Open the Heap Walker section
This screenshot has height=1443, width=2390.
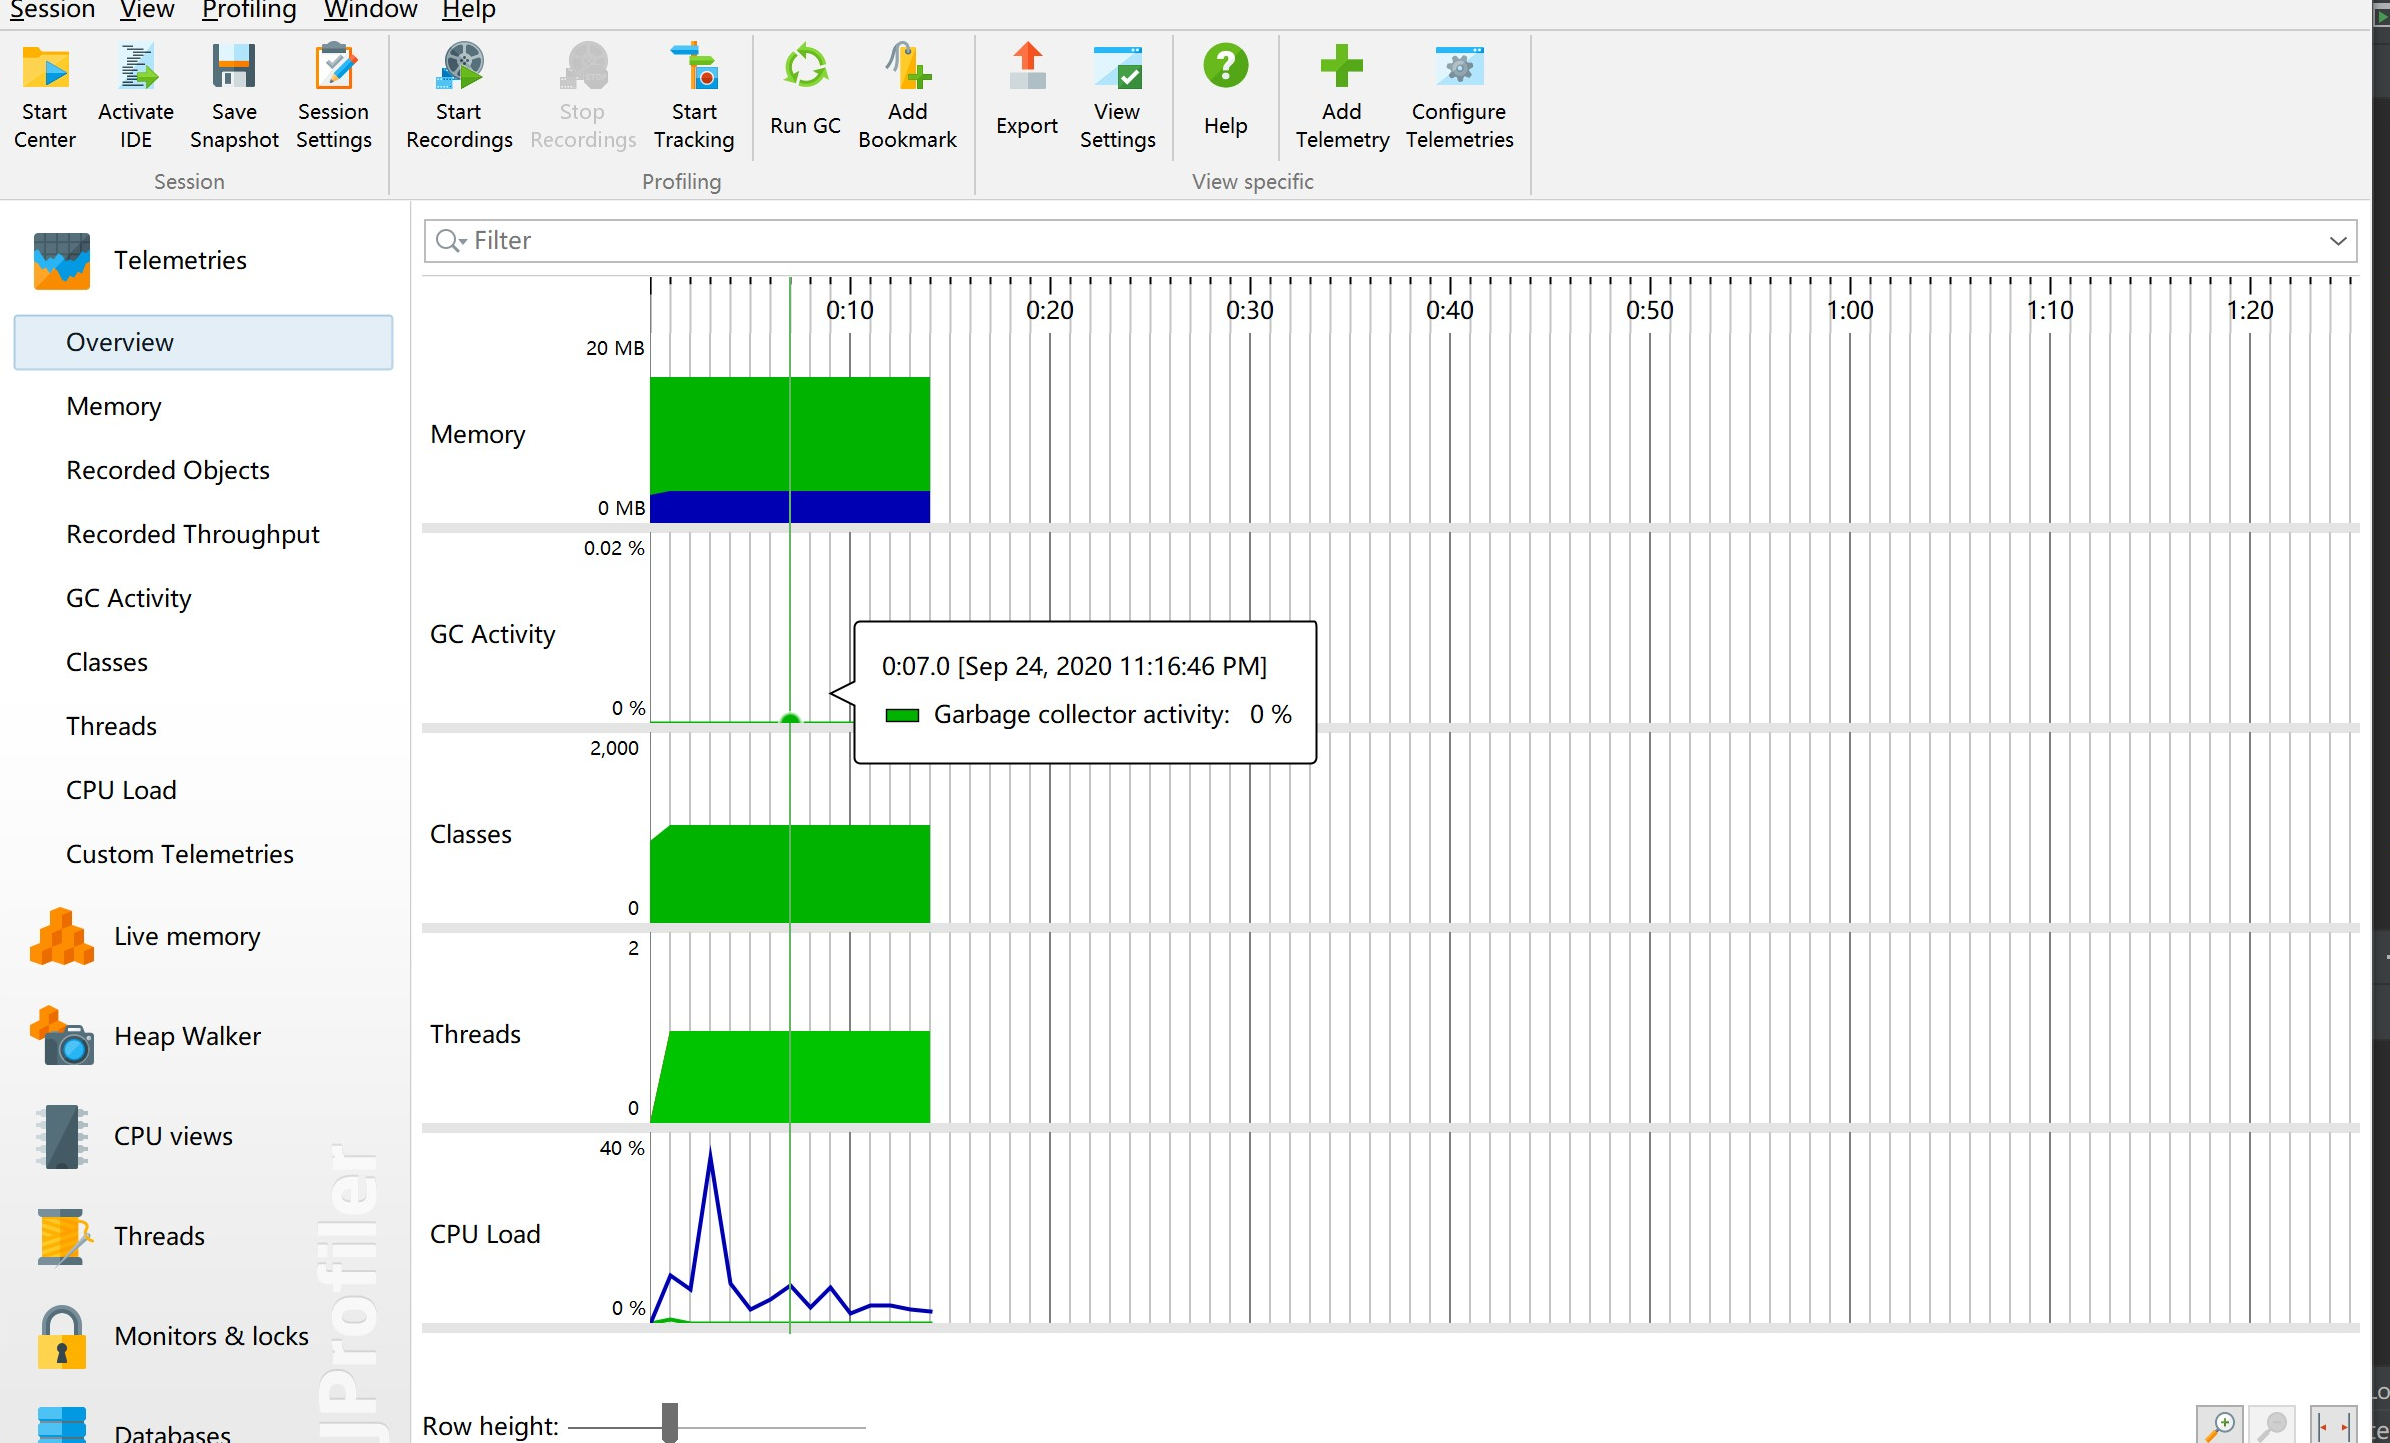tap(187, 1036)
